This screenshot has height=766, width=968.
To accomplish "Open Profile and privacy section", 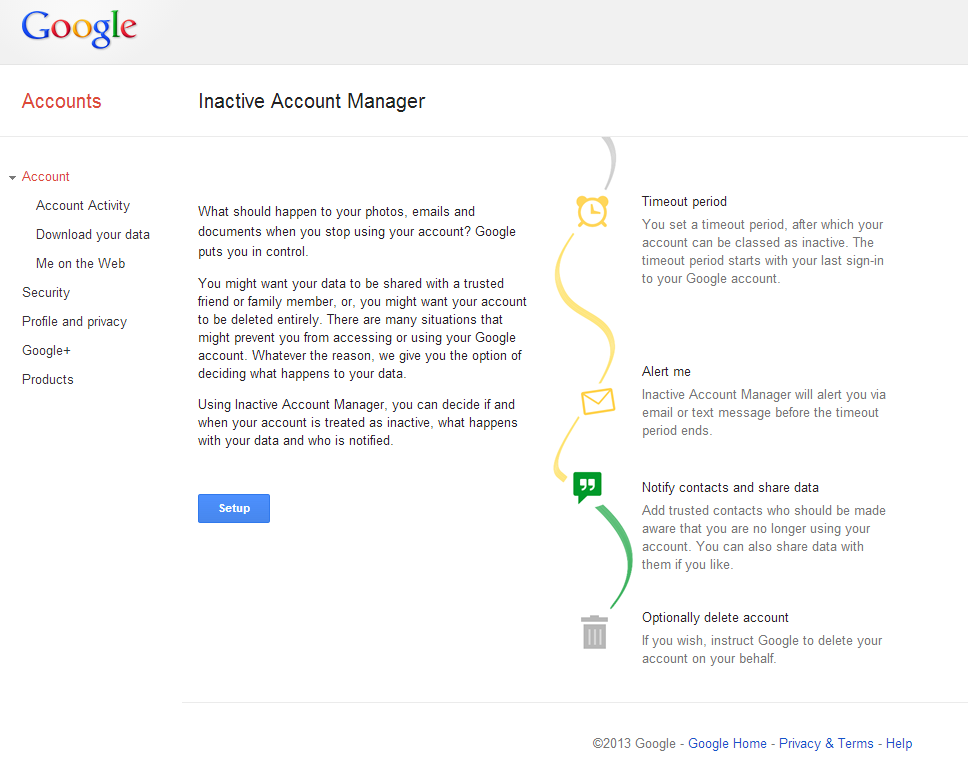I will click(74, 322).
